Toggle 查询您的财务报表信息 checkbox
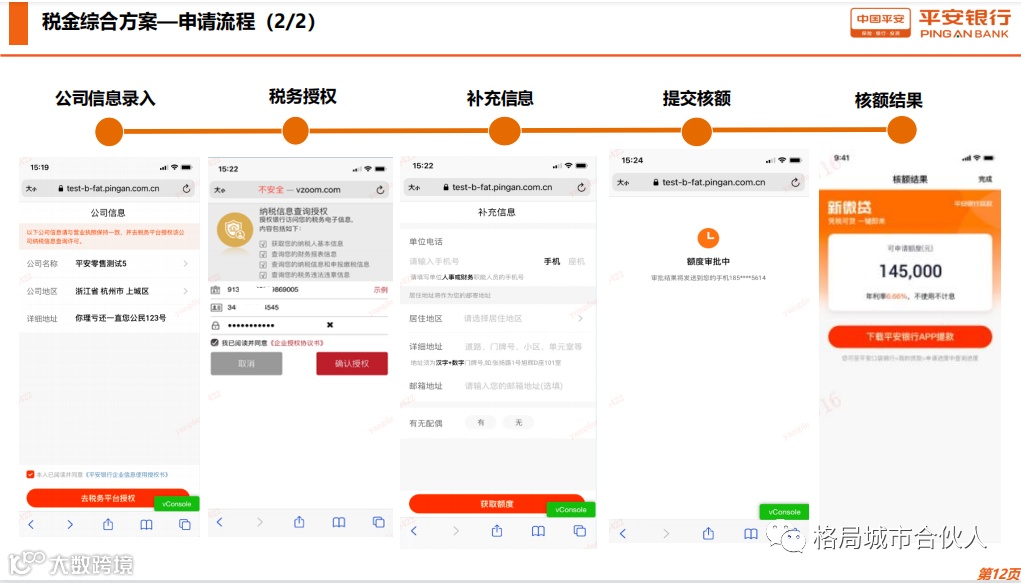 point(263,254)
